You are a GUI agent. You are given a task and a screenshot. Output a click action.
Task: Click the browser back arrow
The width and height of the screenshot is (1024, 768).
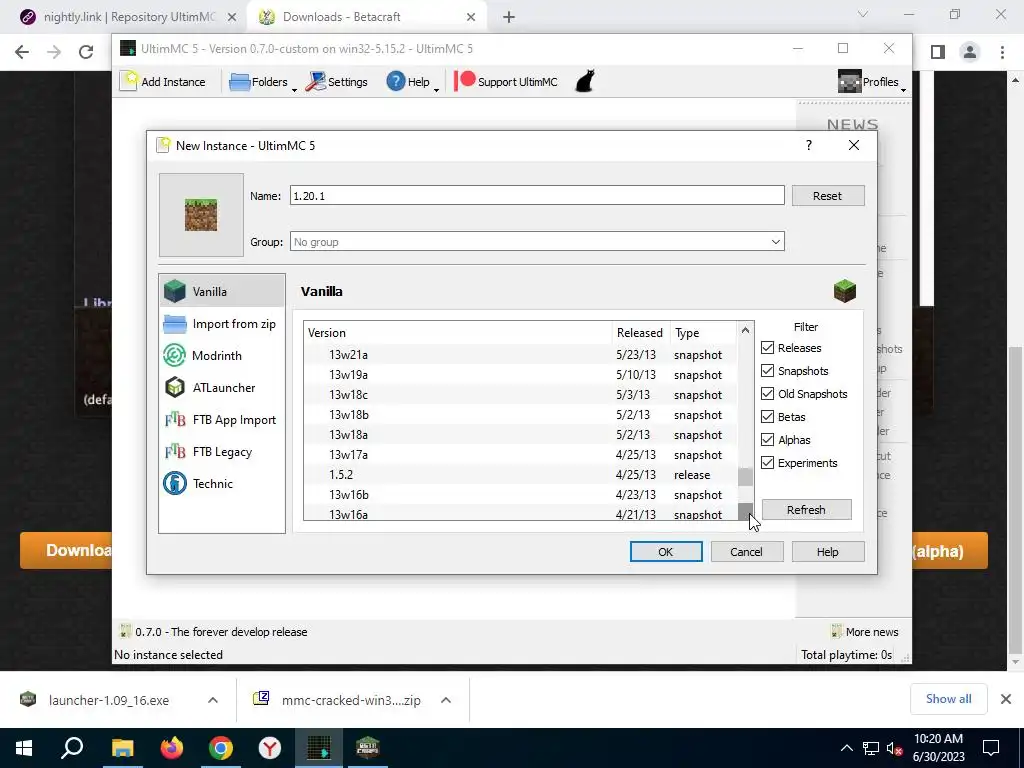tap(22, 52)
